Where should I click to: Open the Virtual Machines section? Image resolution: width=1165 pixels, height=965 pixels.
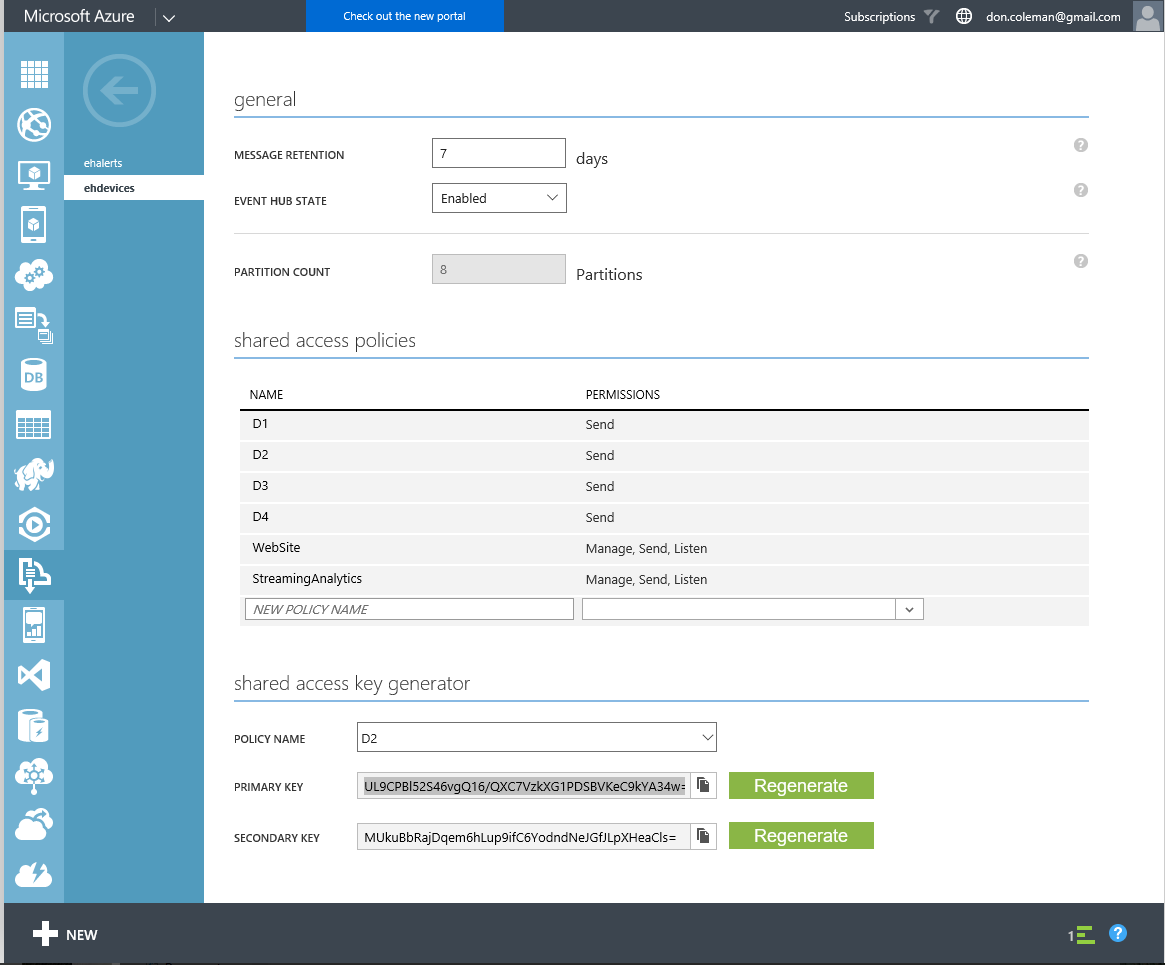[x=34, y=175]
